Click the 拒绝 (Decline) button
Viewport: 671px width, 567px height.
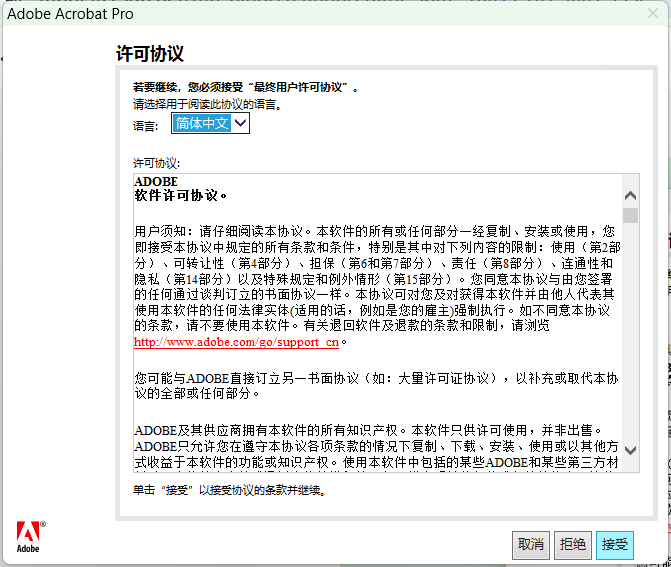point(573,545)
